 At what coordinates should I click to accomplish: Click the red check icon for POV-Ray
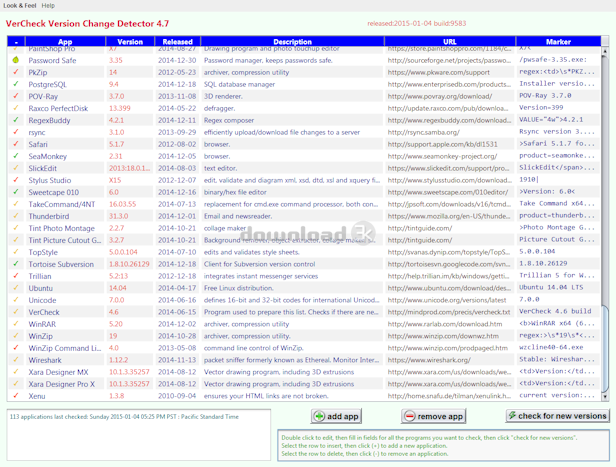tap(16, 96)
